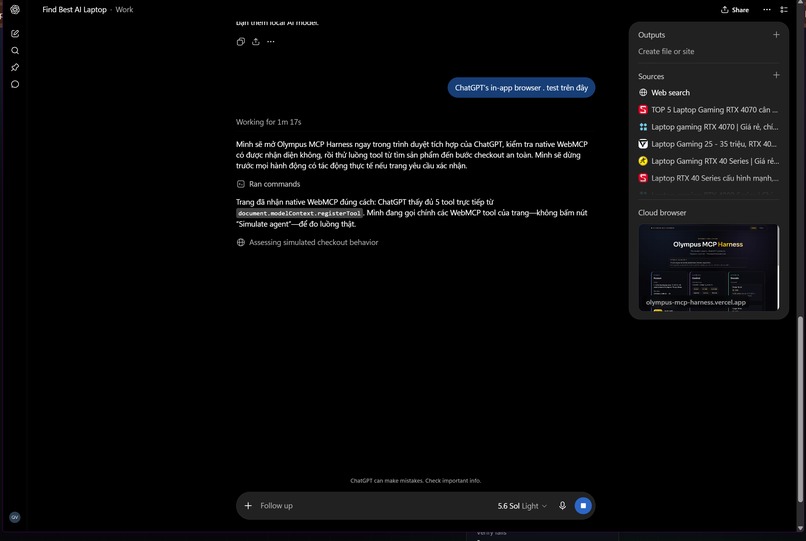Open source Laptop Gaming 25 - 35 triệu
The width and height of the screenshot is (806, 541).
pos(708,144)
